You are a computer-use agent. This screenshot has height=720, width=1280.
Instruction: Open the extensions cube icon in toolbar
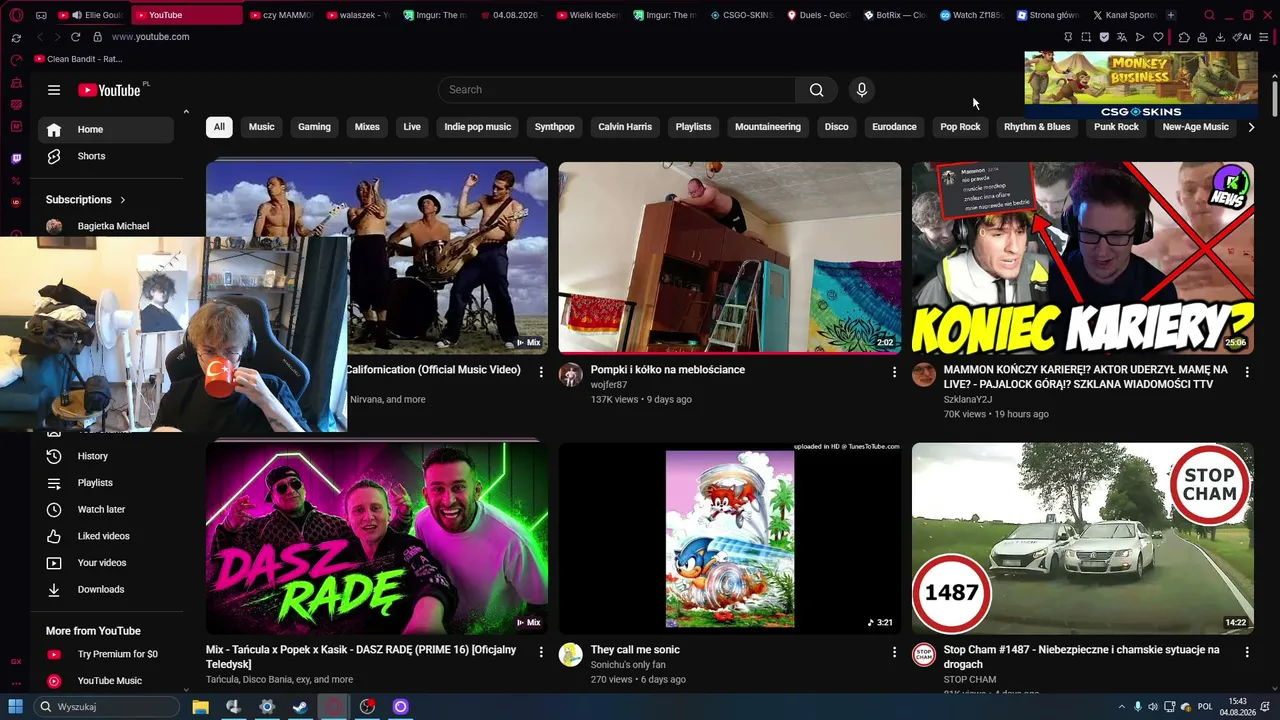click(1184, 37)
